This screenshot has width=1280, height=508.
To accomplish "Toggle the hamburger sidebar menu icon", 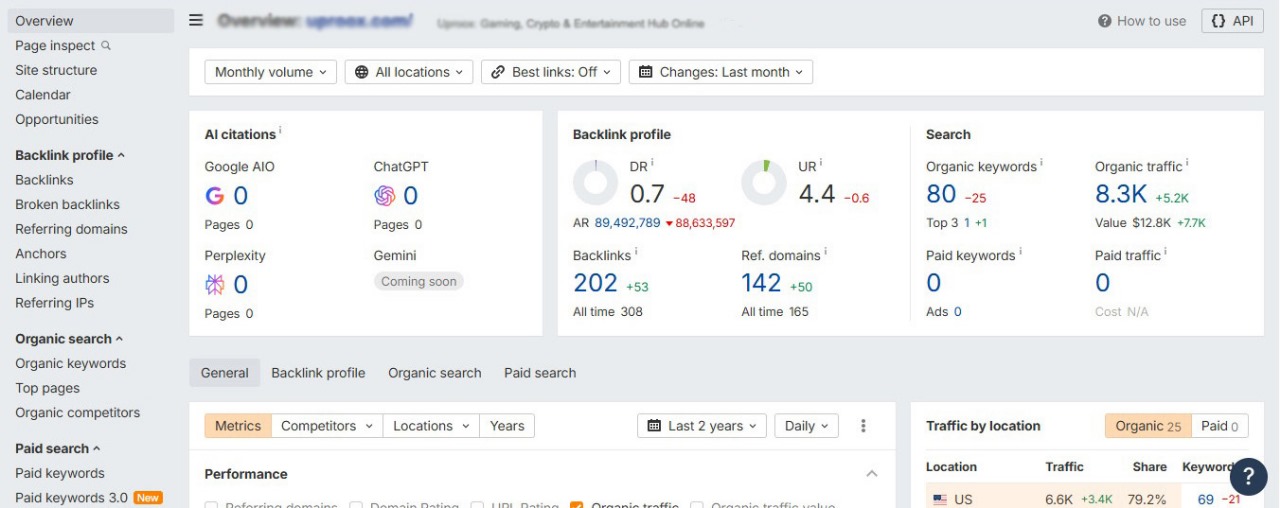I will [x=196, y=21].
